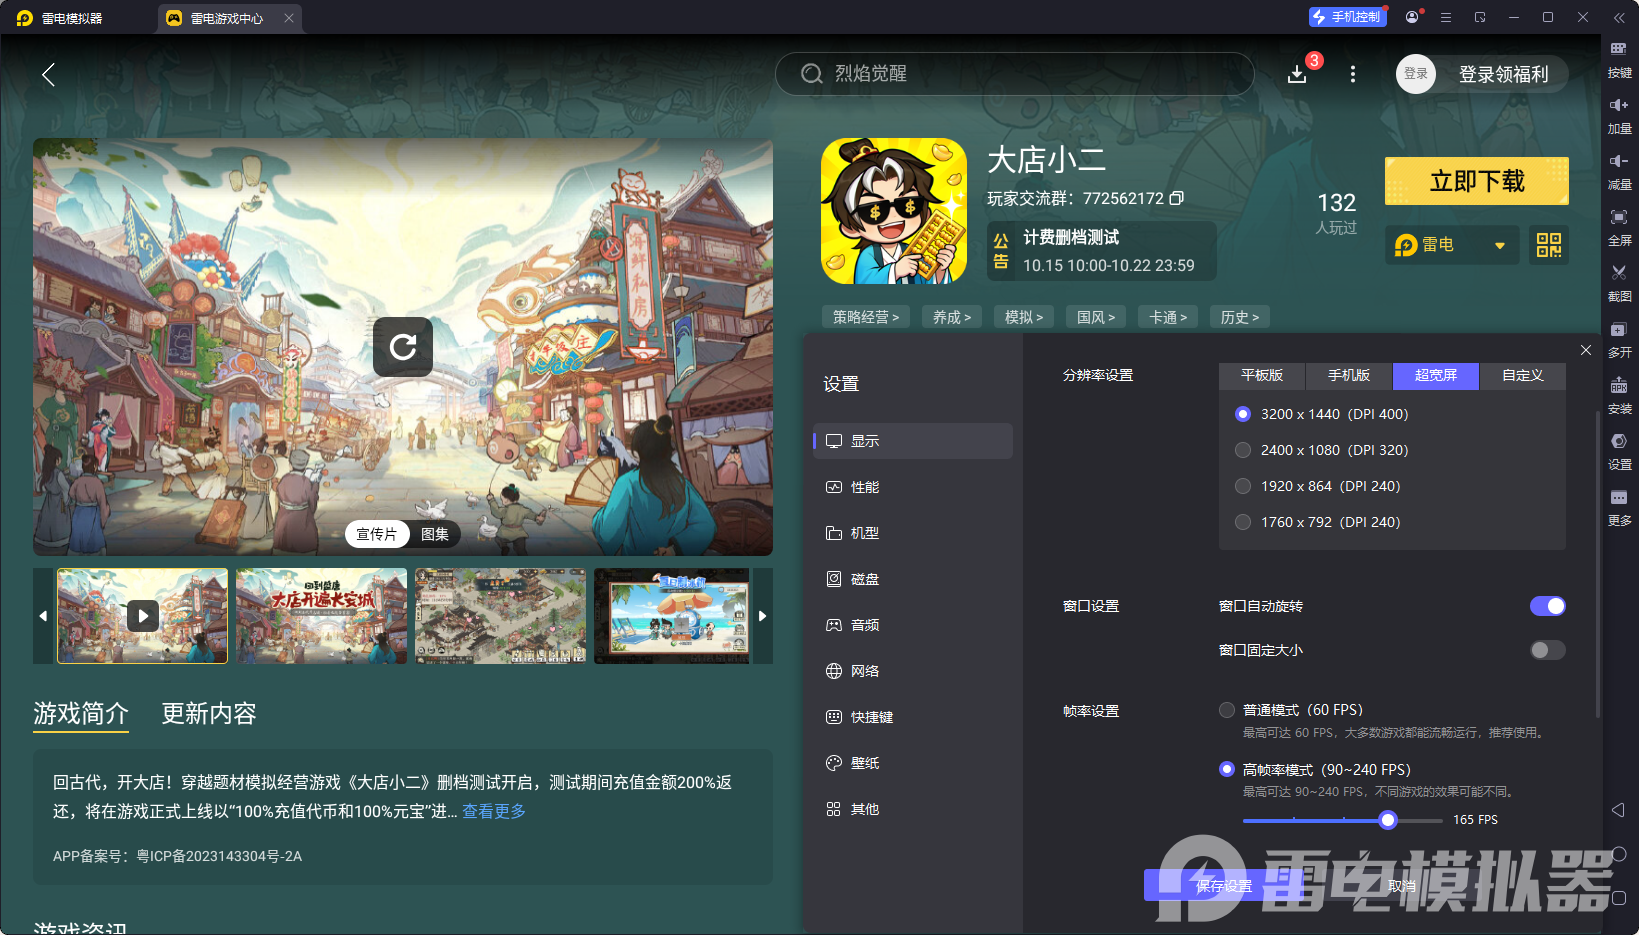Switch to the 手机版 resolution tab
This screenshot has height=935, width=1639.
point(1349,376)
